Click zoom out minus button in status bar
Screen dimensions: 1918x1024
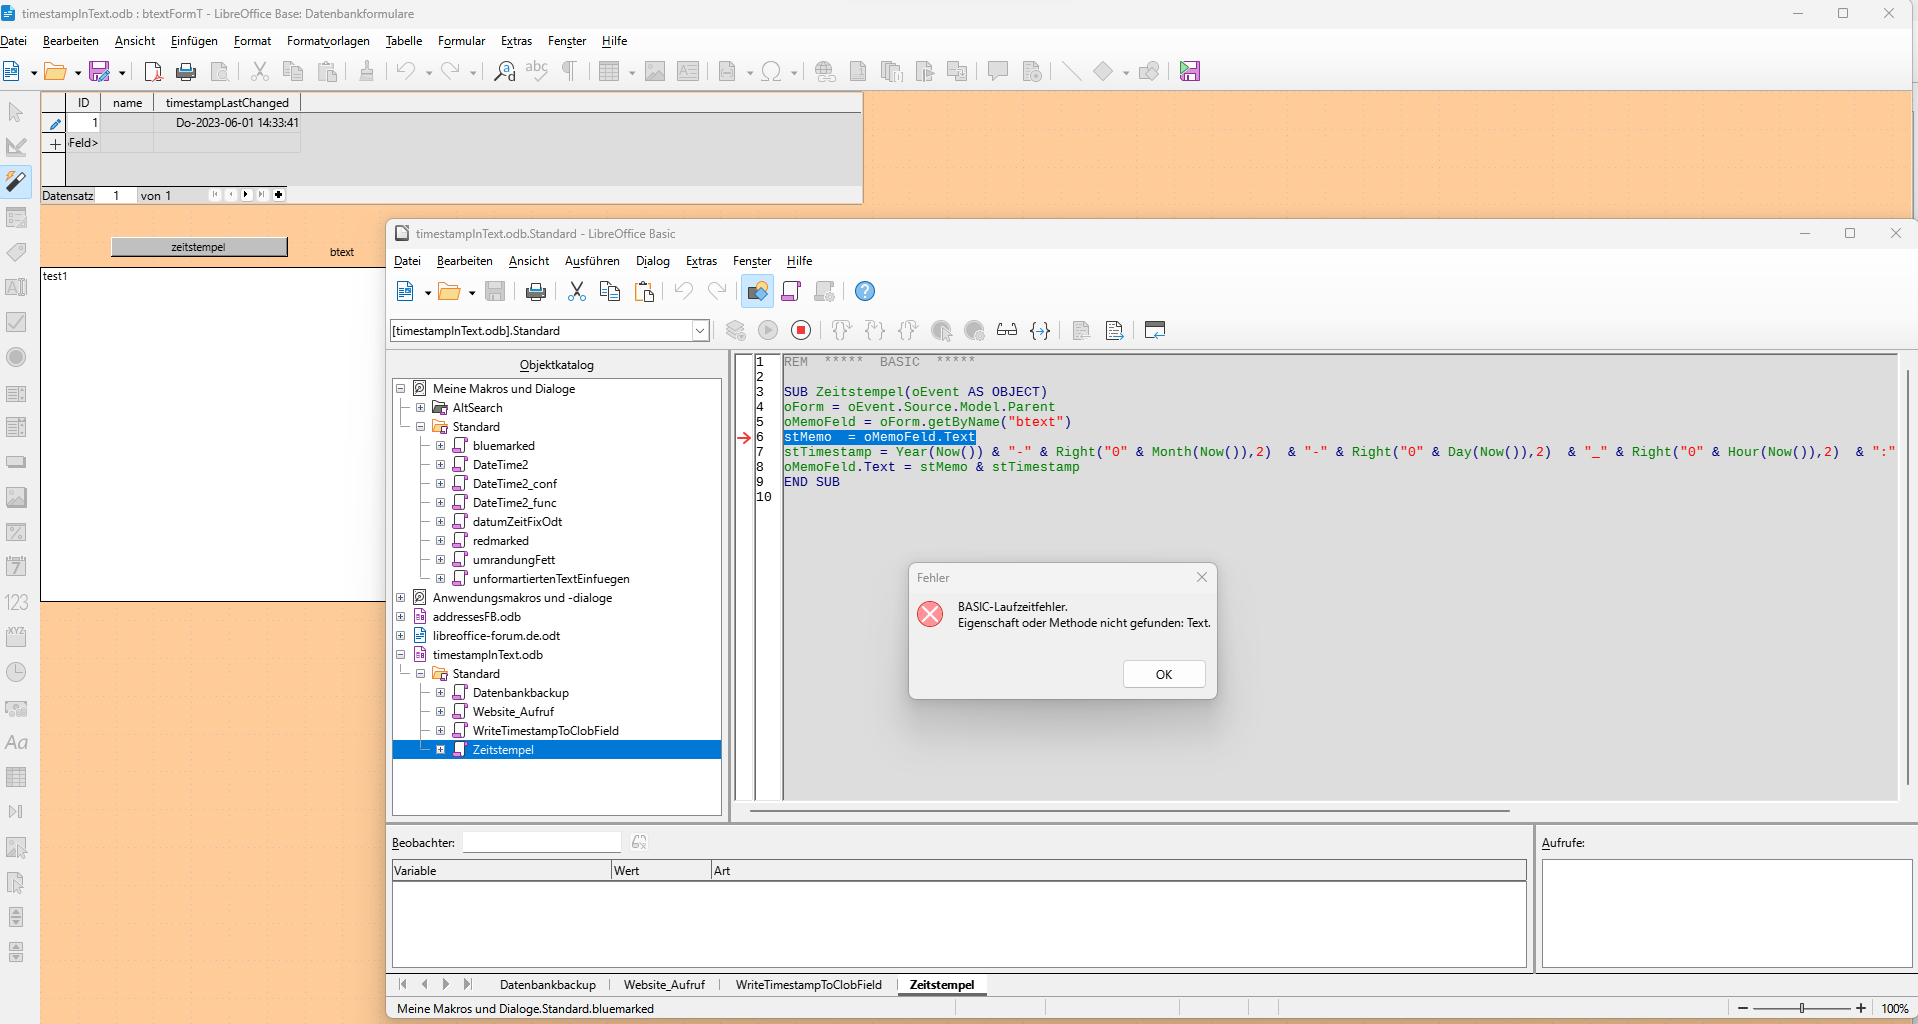point(1743,1008)
